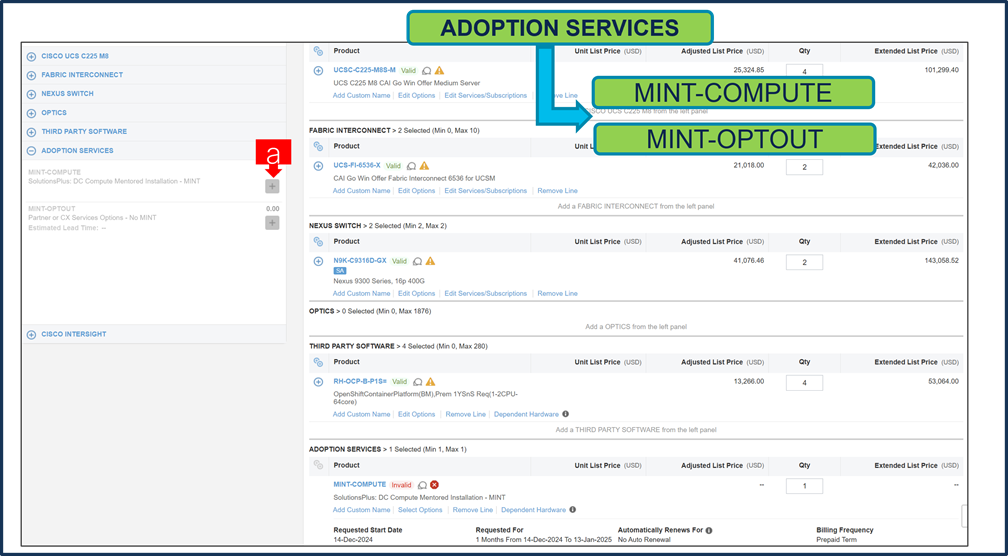Open the MINT-COMPUTE product link in table
This screenshot has height=556, width=1008.
point(359,484)
